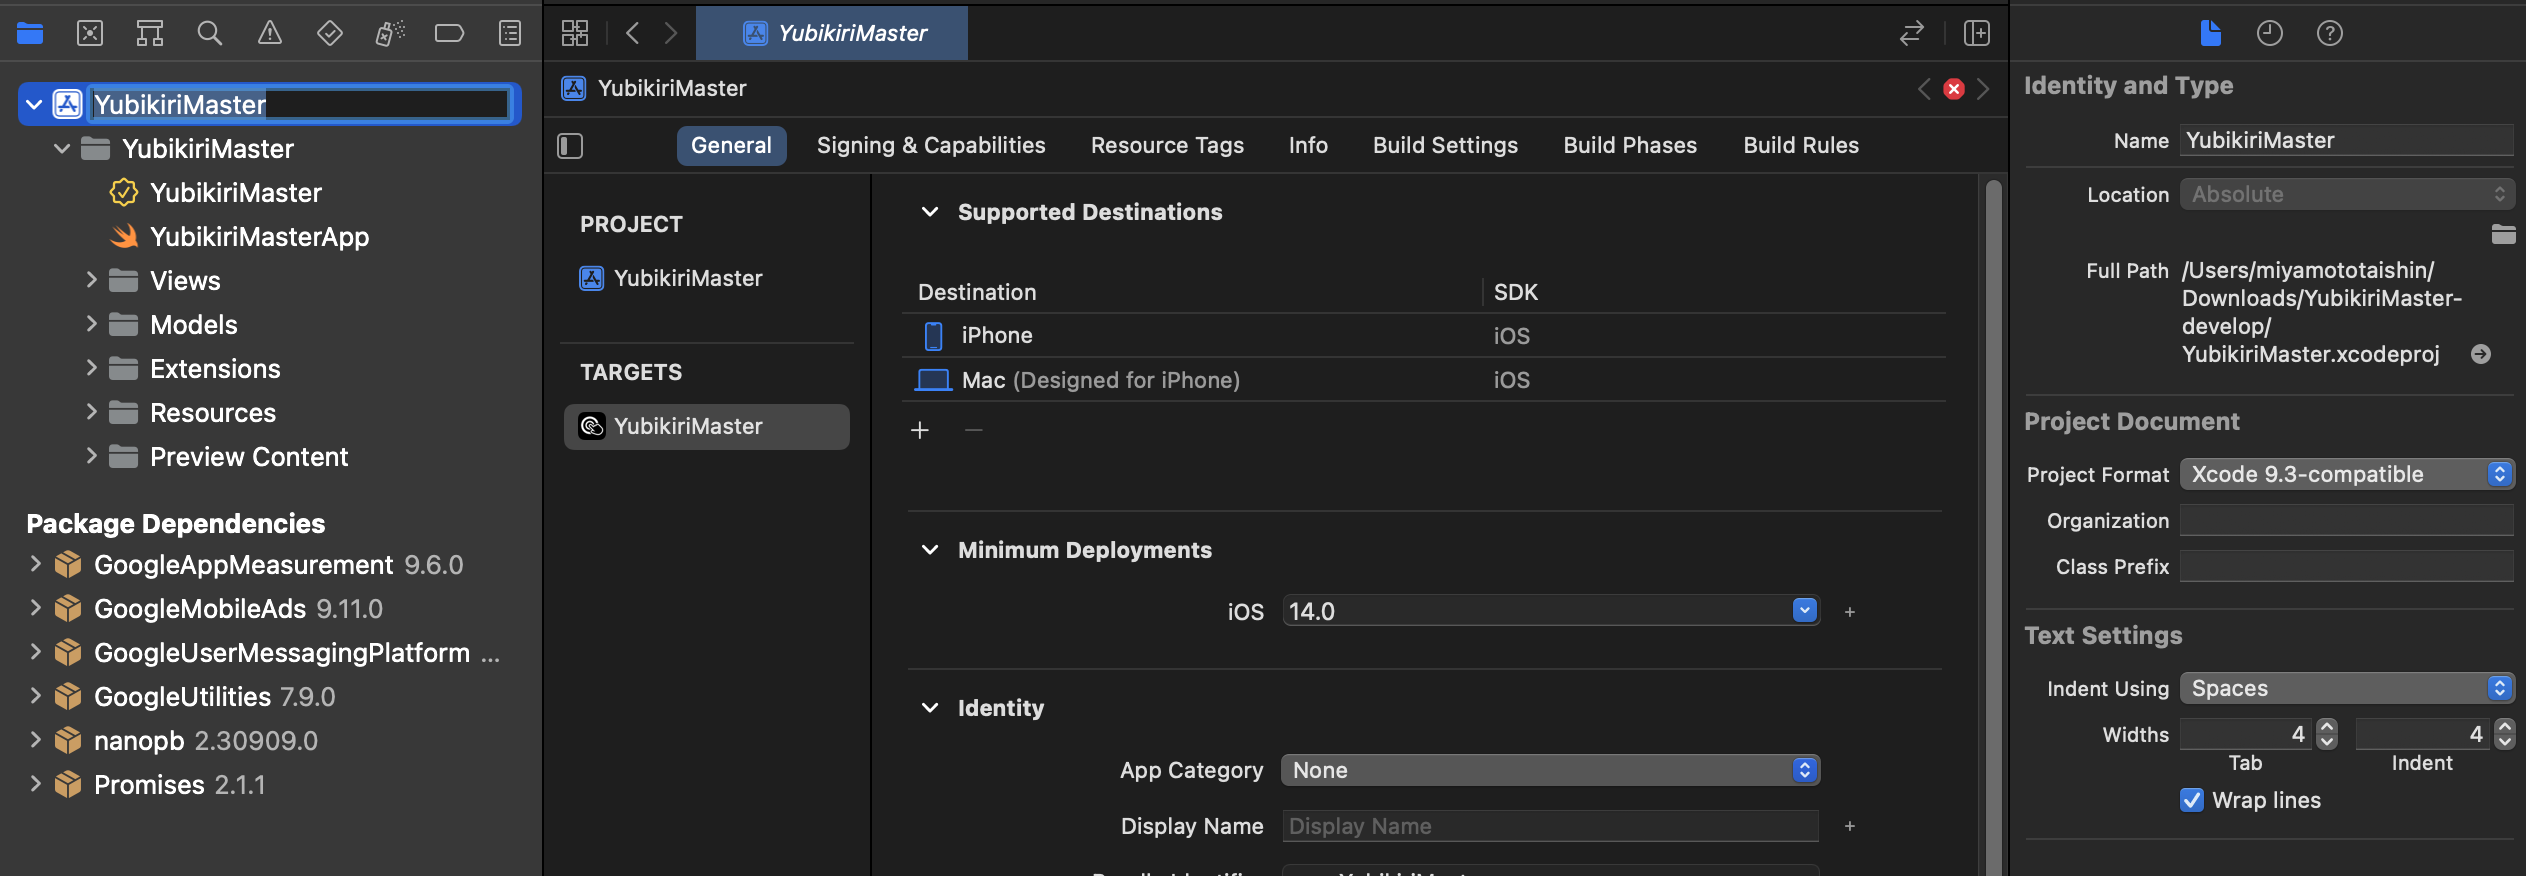Open the Source Control navigator
2526x876 pixels.
coord(90,33)
